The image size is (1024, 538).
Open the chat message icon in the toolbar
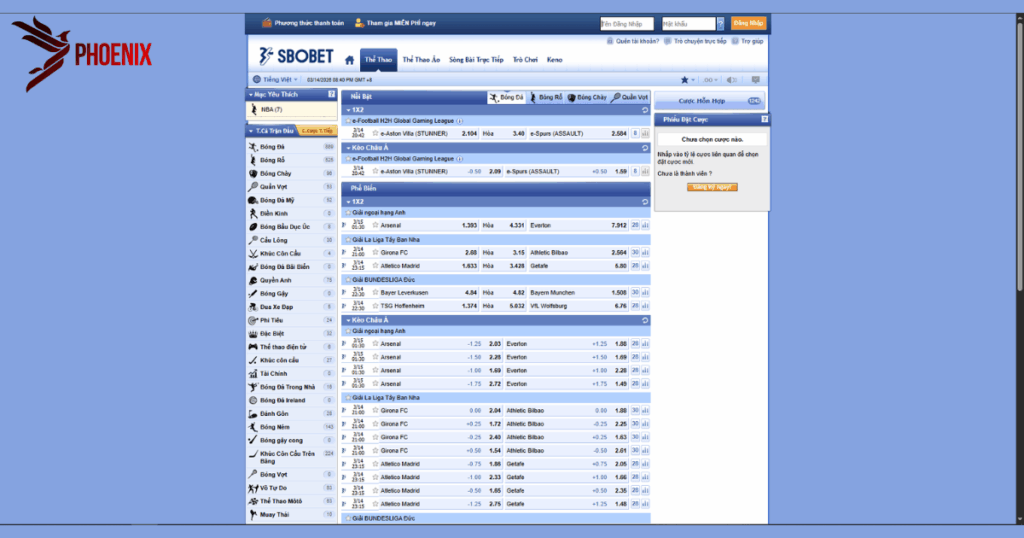point(756,80)
